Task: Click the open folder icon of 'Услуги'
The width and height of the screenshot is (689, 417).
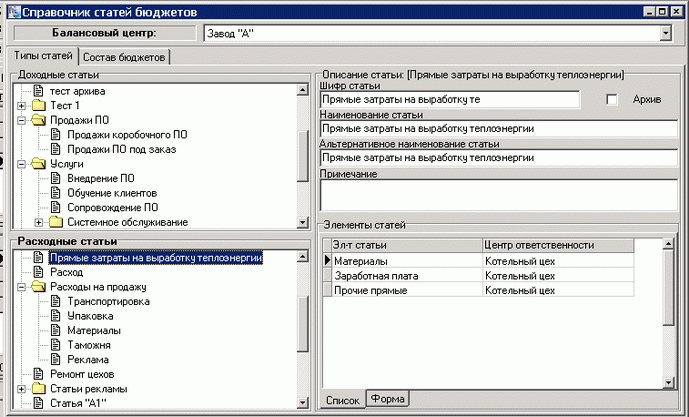Action: pos(39,164)
